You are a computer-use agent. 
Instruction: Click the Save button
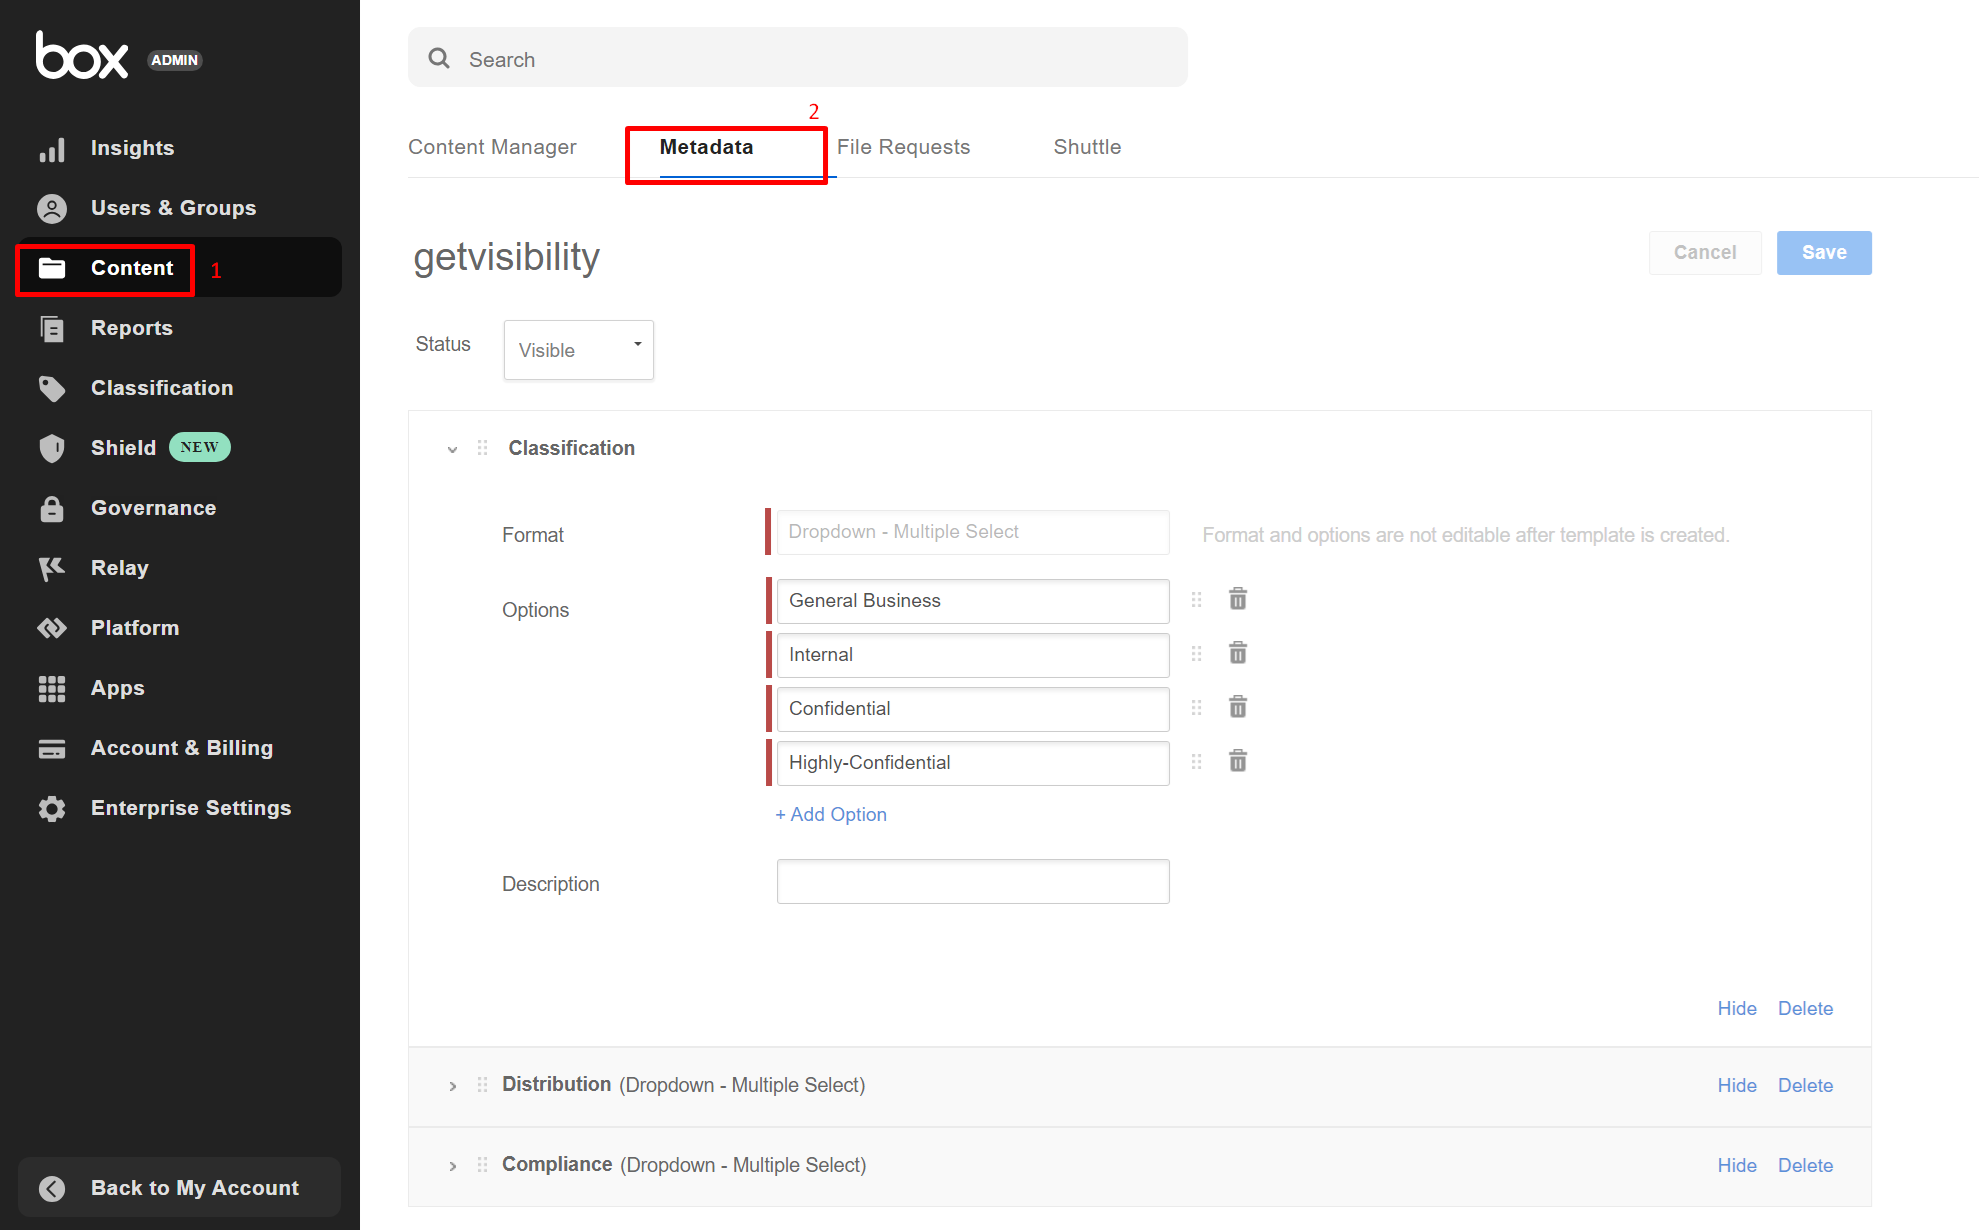1823,253
